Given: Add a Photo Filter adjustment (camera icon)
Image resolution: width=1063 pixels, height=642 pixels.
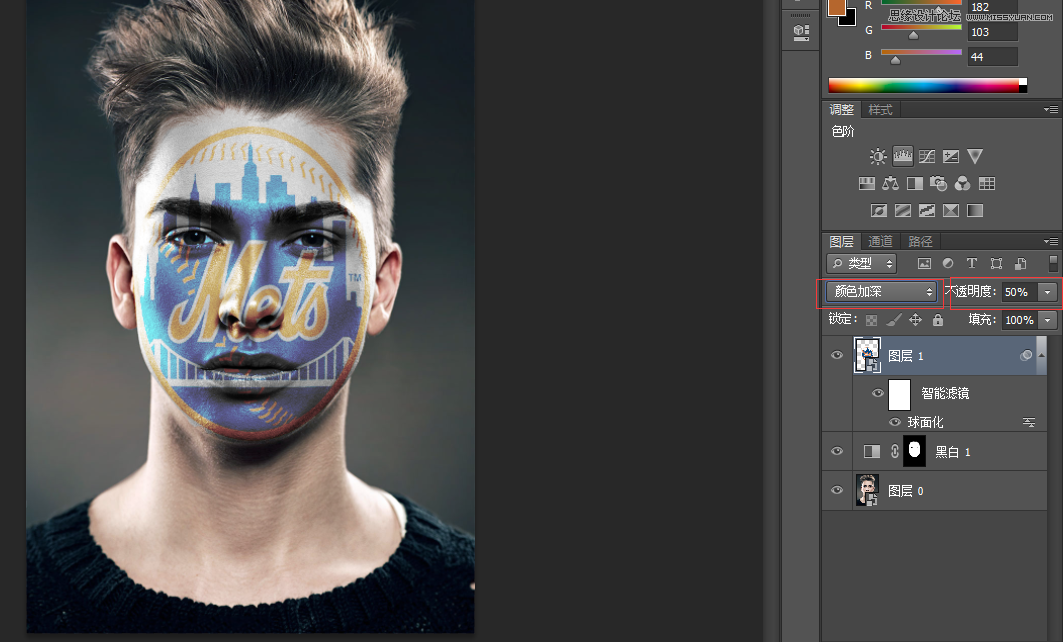Looking at the screenshot, I should (939, 184).
